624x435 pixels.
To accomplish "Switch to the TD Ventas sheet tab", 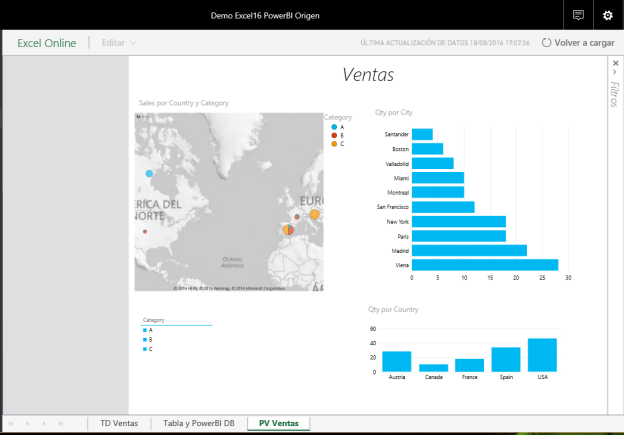I will pos(120,424).
